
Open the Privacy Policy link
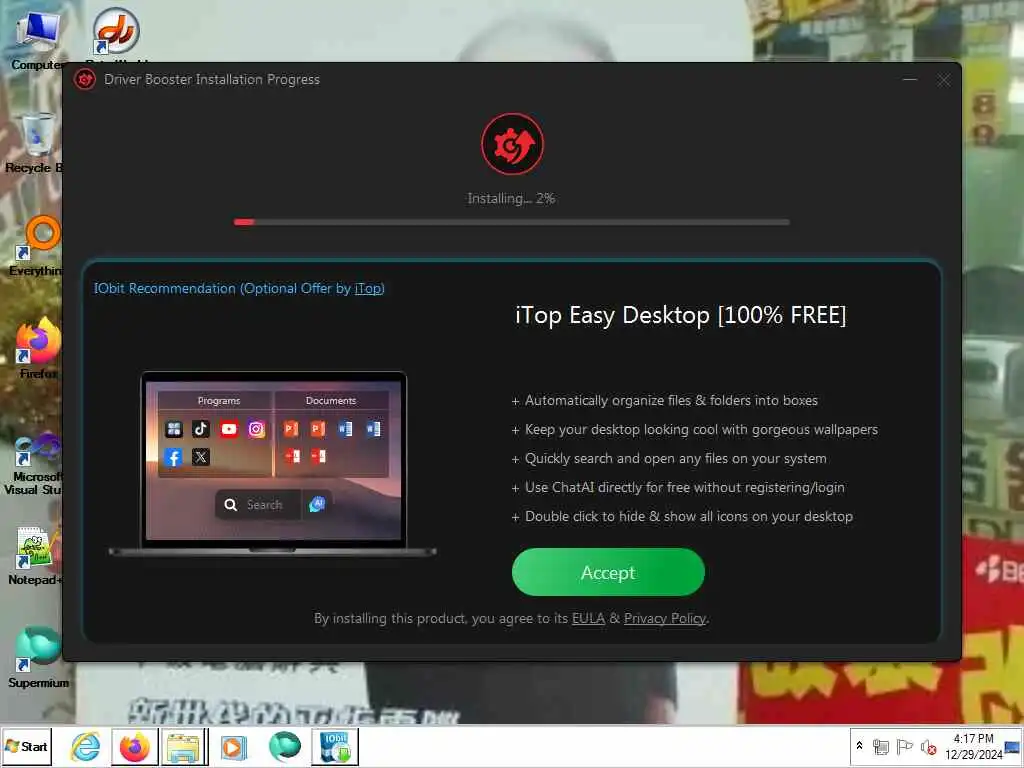coord(664,618)
